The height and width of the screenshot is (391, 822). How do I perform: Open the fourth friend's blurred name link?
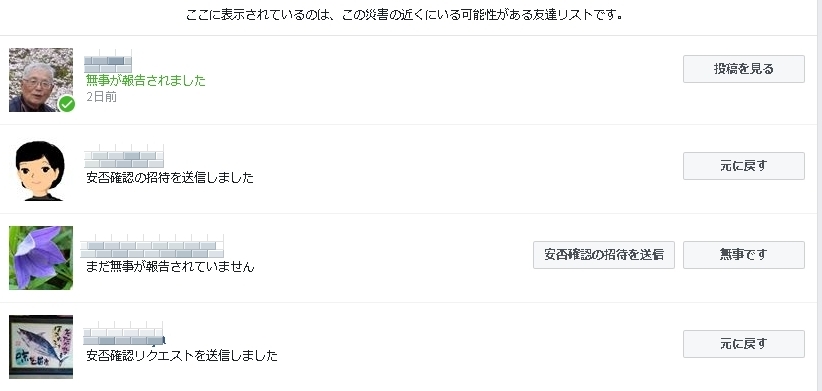(x=124, y=334)
